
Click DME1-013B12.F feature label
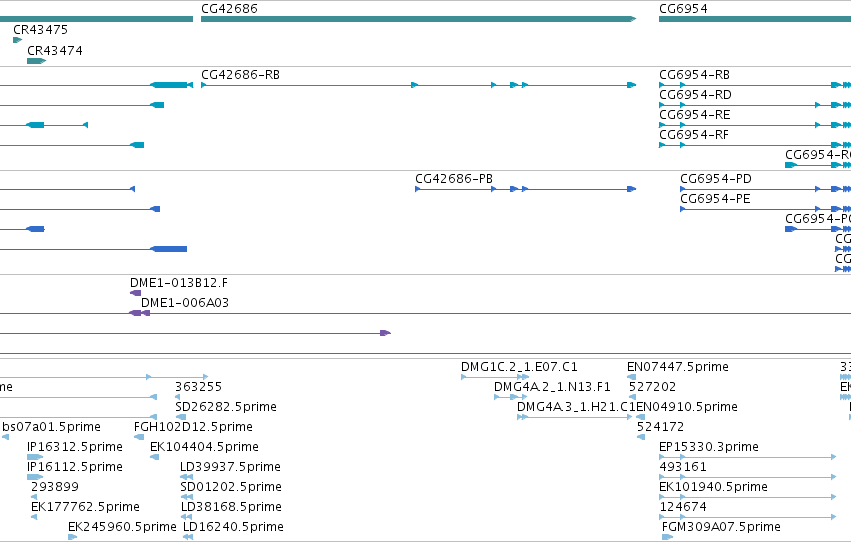click(179, 283)
